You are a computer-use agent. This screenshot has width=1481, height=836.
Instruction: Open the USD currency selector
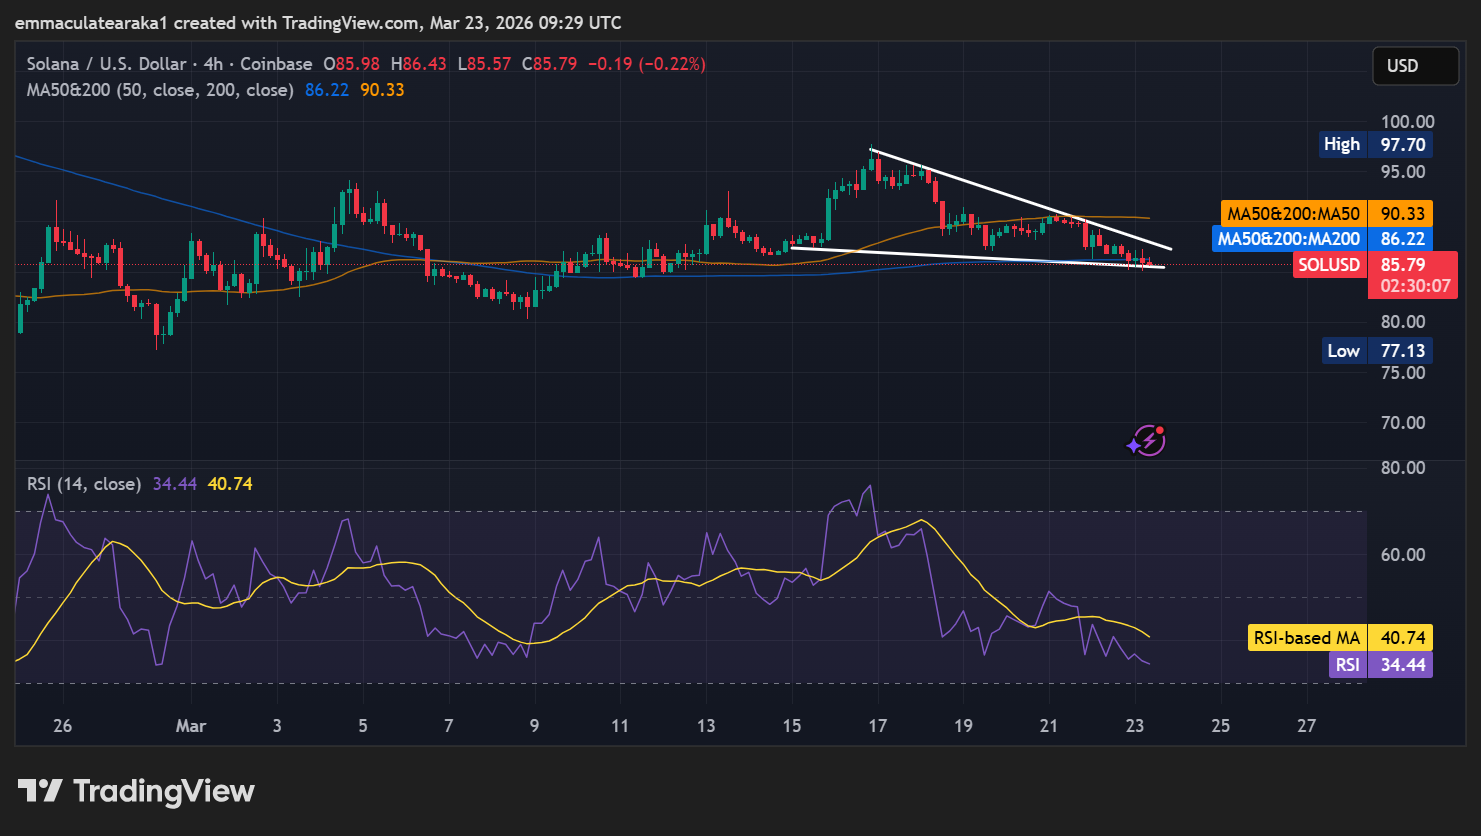[x=1414, y=66]
